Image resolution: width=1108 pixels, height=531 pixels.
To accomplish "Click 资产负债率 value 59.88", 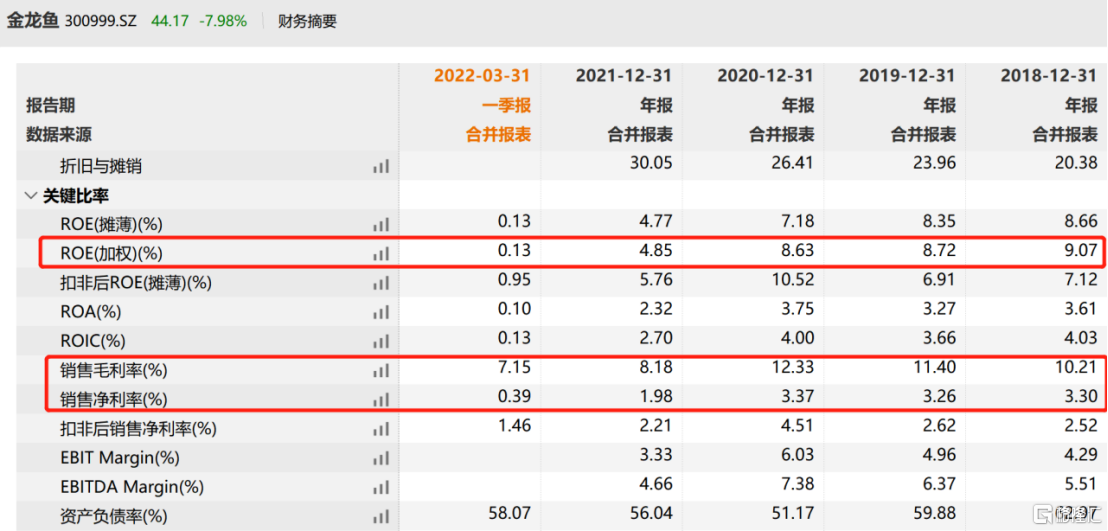I will click(936, 515).
